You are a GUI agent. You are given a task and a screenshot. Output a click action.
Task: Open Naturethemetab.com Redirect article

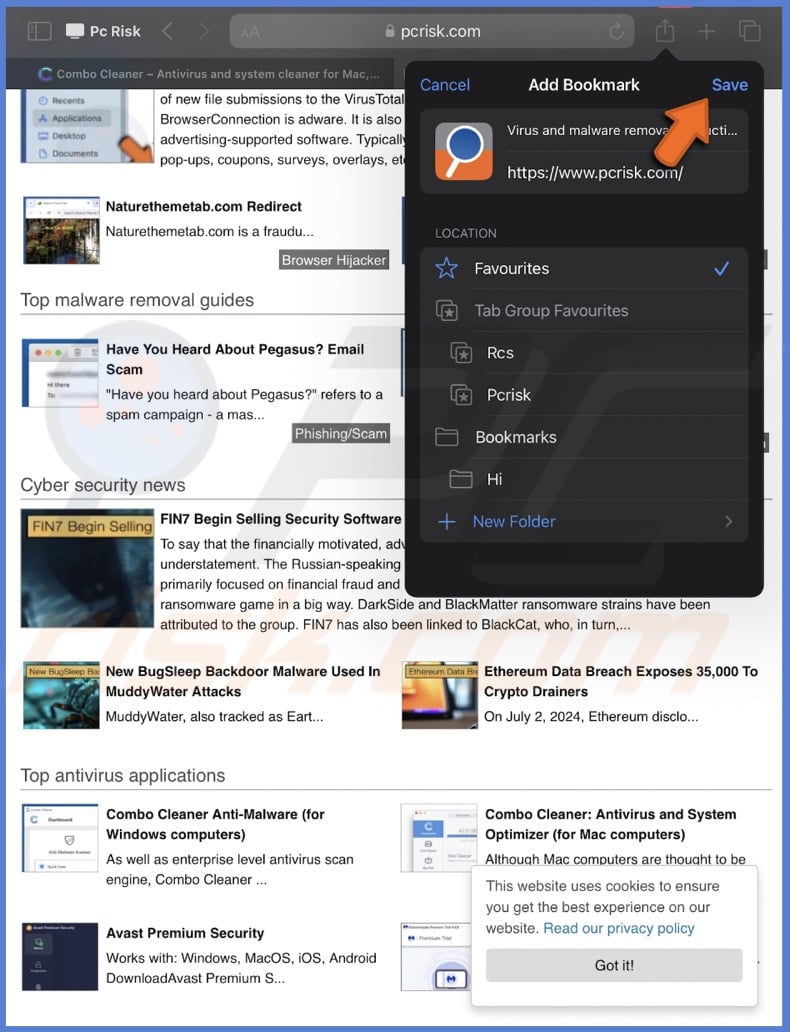coord(204,207)
